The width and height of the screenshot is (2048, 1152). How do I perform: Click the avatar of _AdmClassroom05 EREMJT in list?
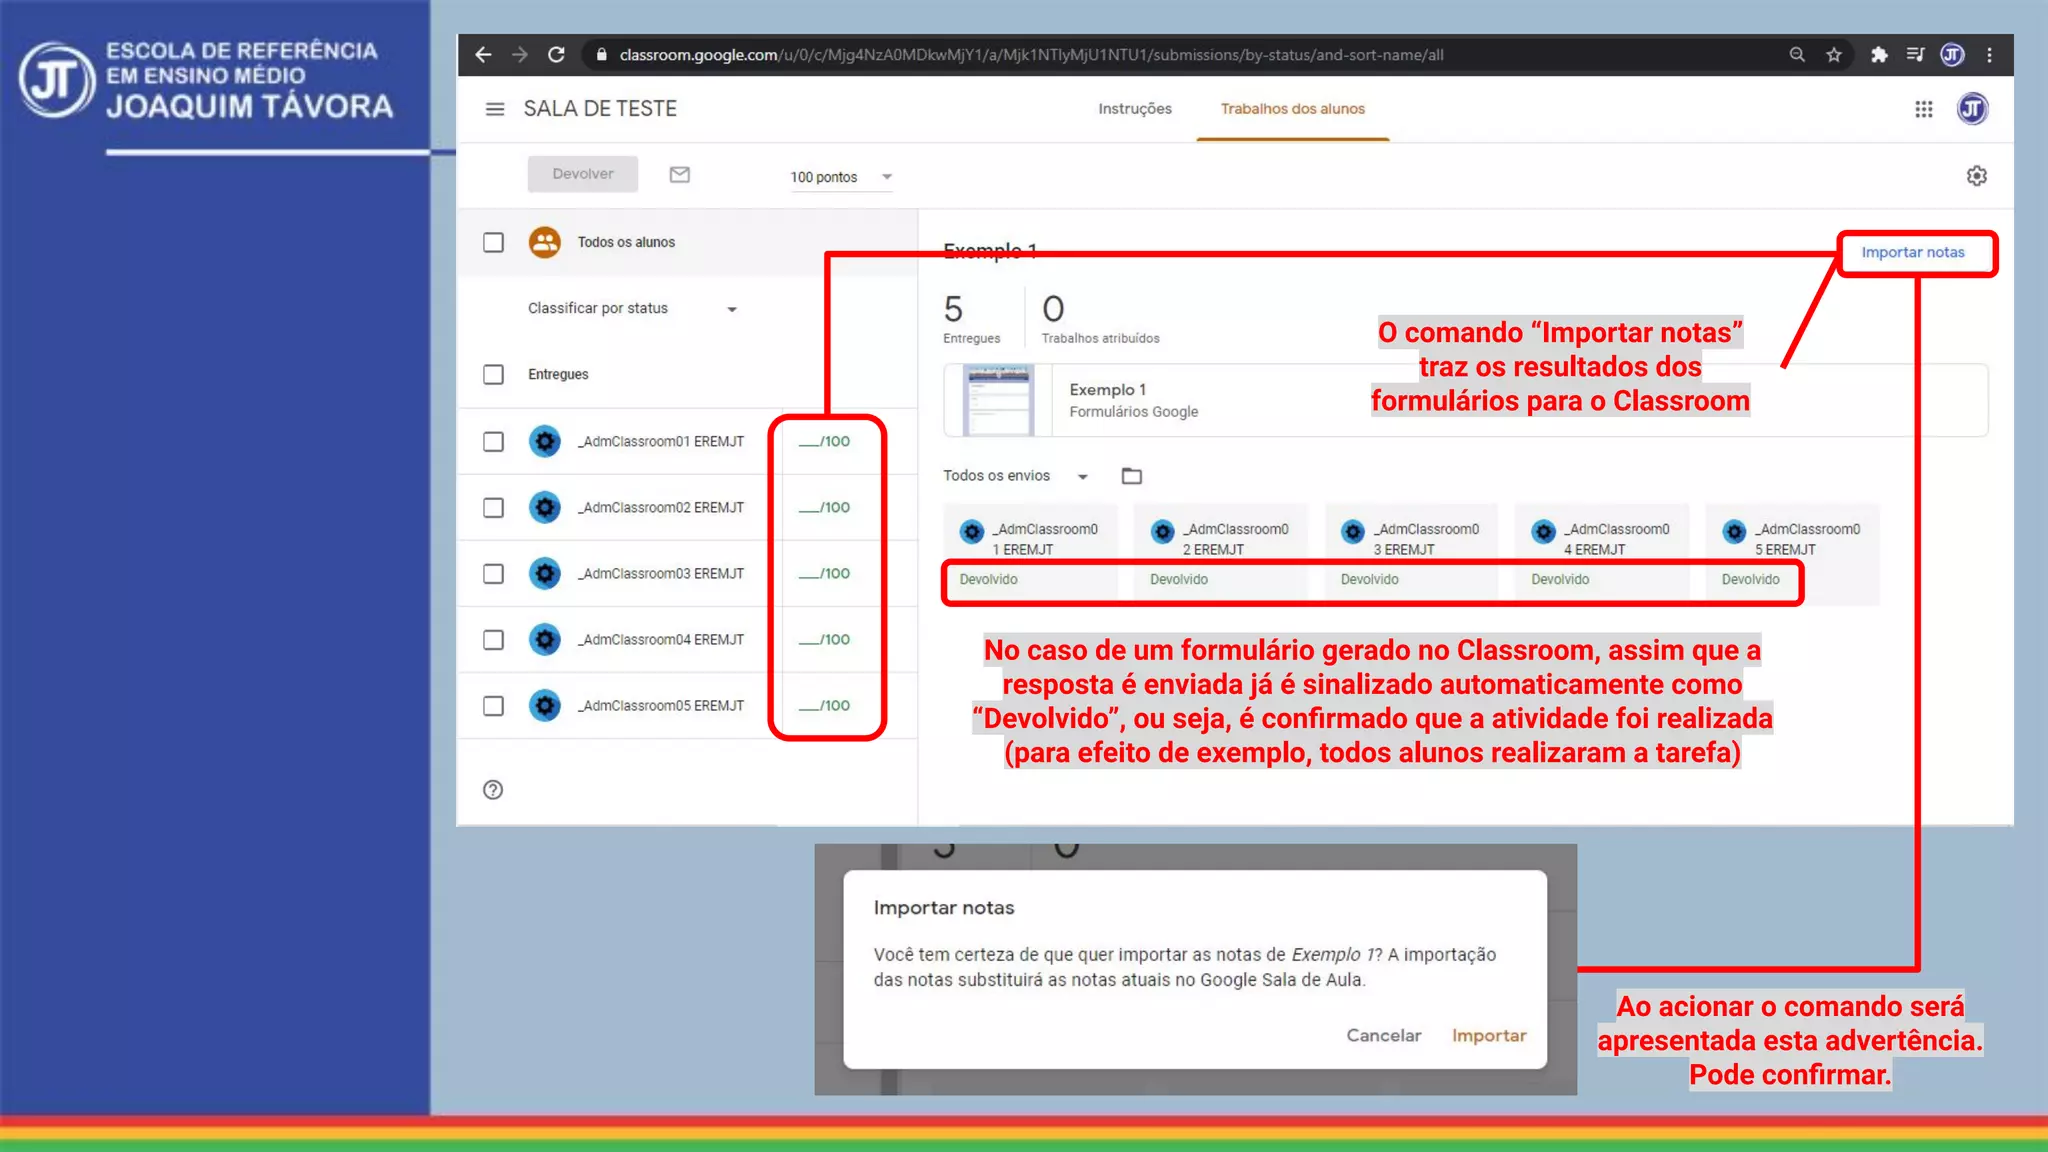tap(545, 706)
